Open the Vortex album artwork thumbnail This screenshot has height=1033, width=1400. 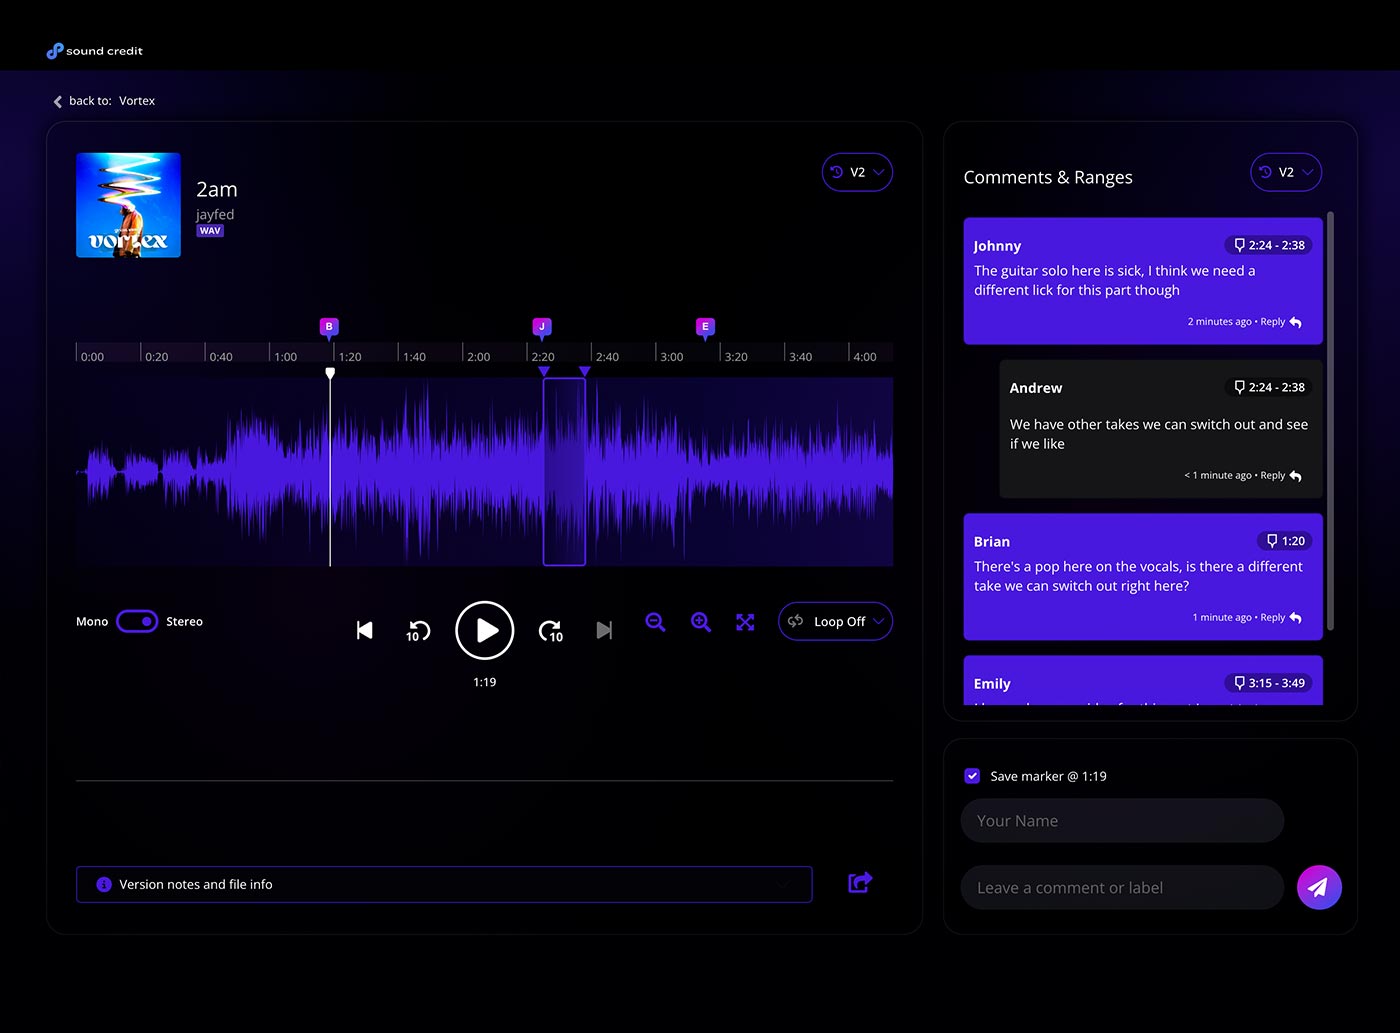click(128, 205)
